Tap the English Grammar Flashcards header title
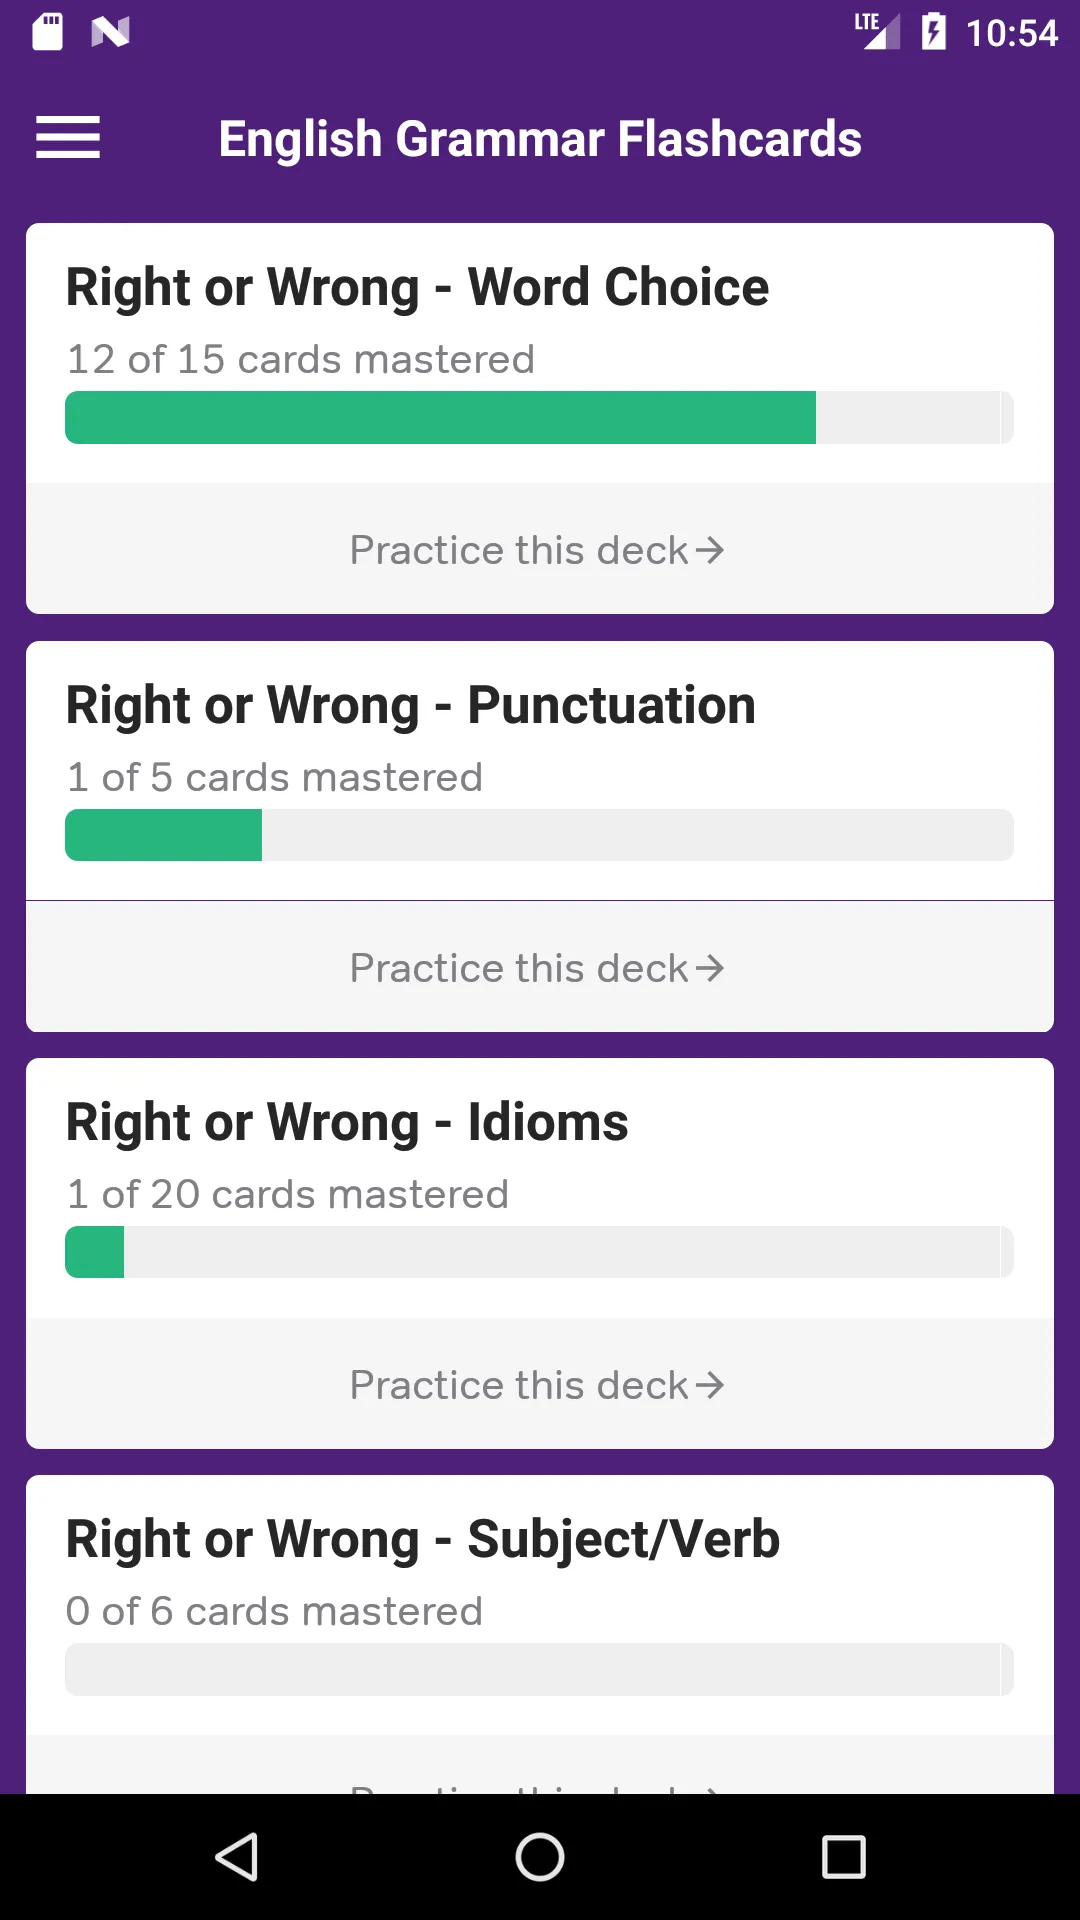This screenshot has width=1080, height=1920. tap(540, 139)
